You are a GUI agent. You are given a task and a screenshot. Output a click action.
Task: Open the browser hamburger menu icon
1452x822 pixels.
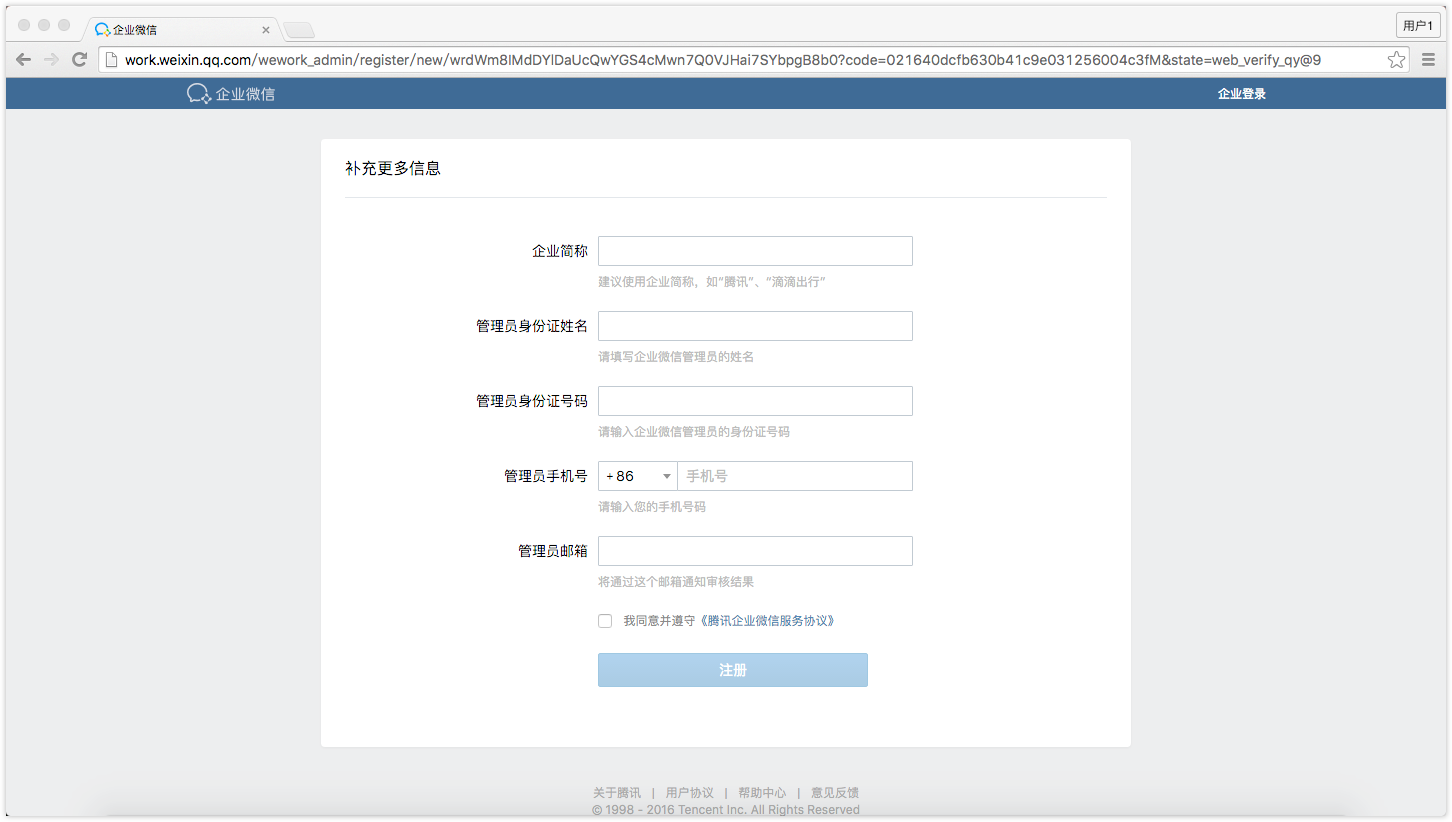pyautogui.click(x=1428, y=59)
